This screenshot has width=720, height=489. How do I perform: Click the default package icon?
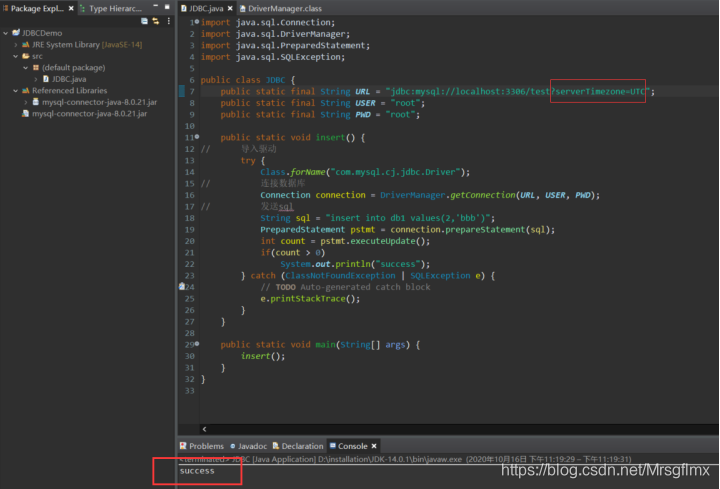pos(36,67)
